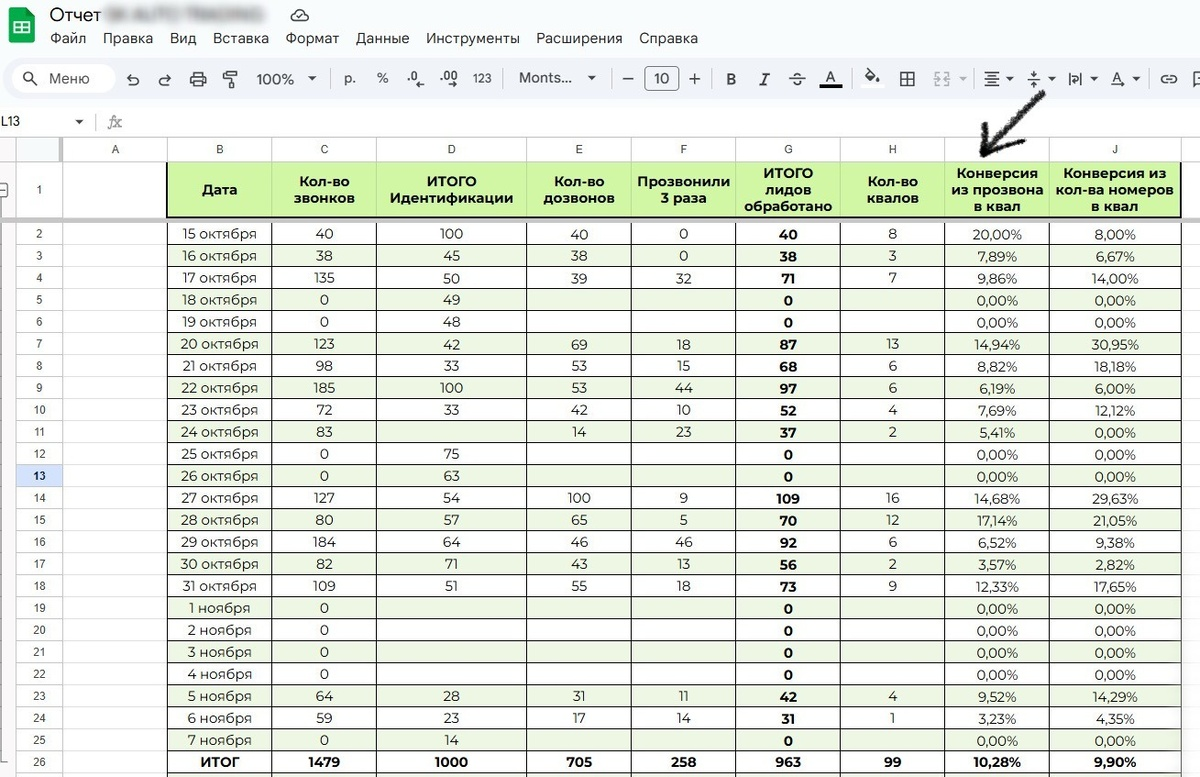The width and height of the screenshot is (1200, 777).
Task: Select header cell 'Кол-во звонков'
Action: pyautogui.click(x=324, y=190)
